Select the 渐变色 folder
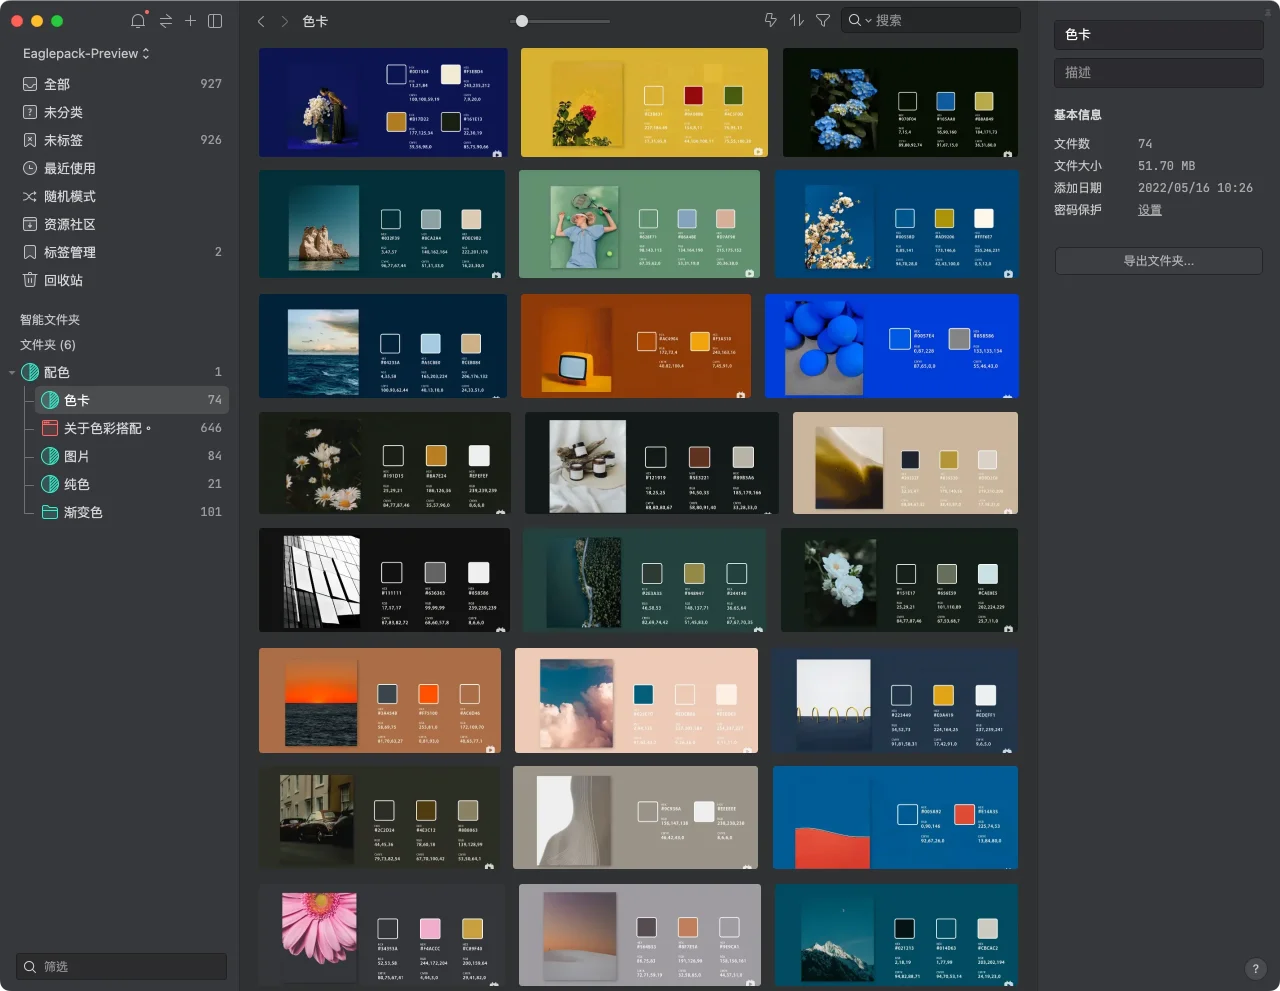This screenshot has width=1280, height=991. pyautogui.click(x=83, y=512)
